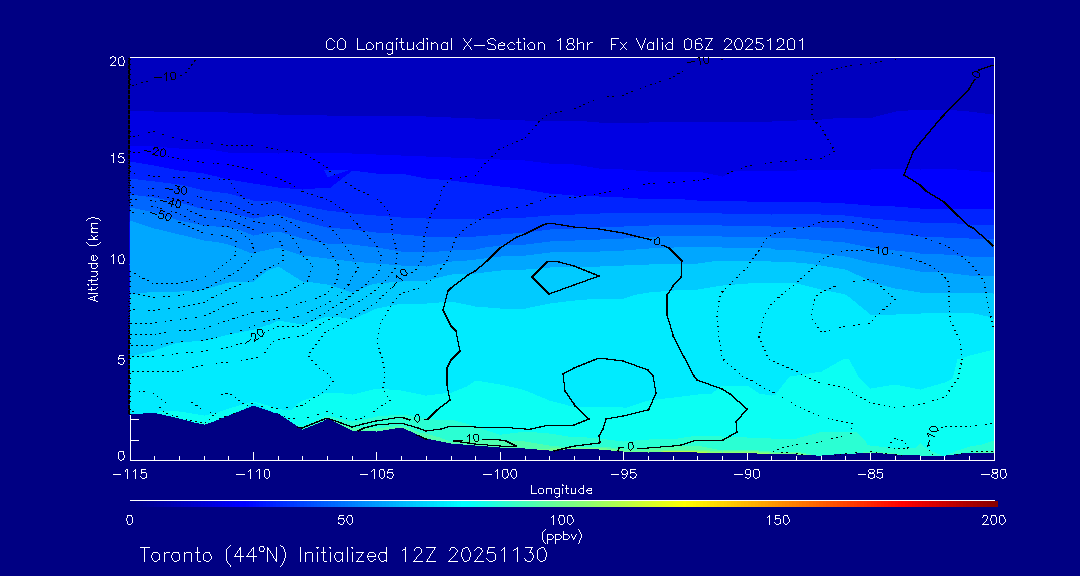Click the colorbar scale label '0'
Image resolution: width=1080 pixels, height=576 pixels.
[129, 520]
